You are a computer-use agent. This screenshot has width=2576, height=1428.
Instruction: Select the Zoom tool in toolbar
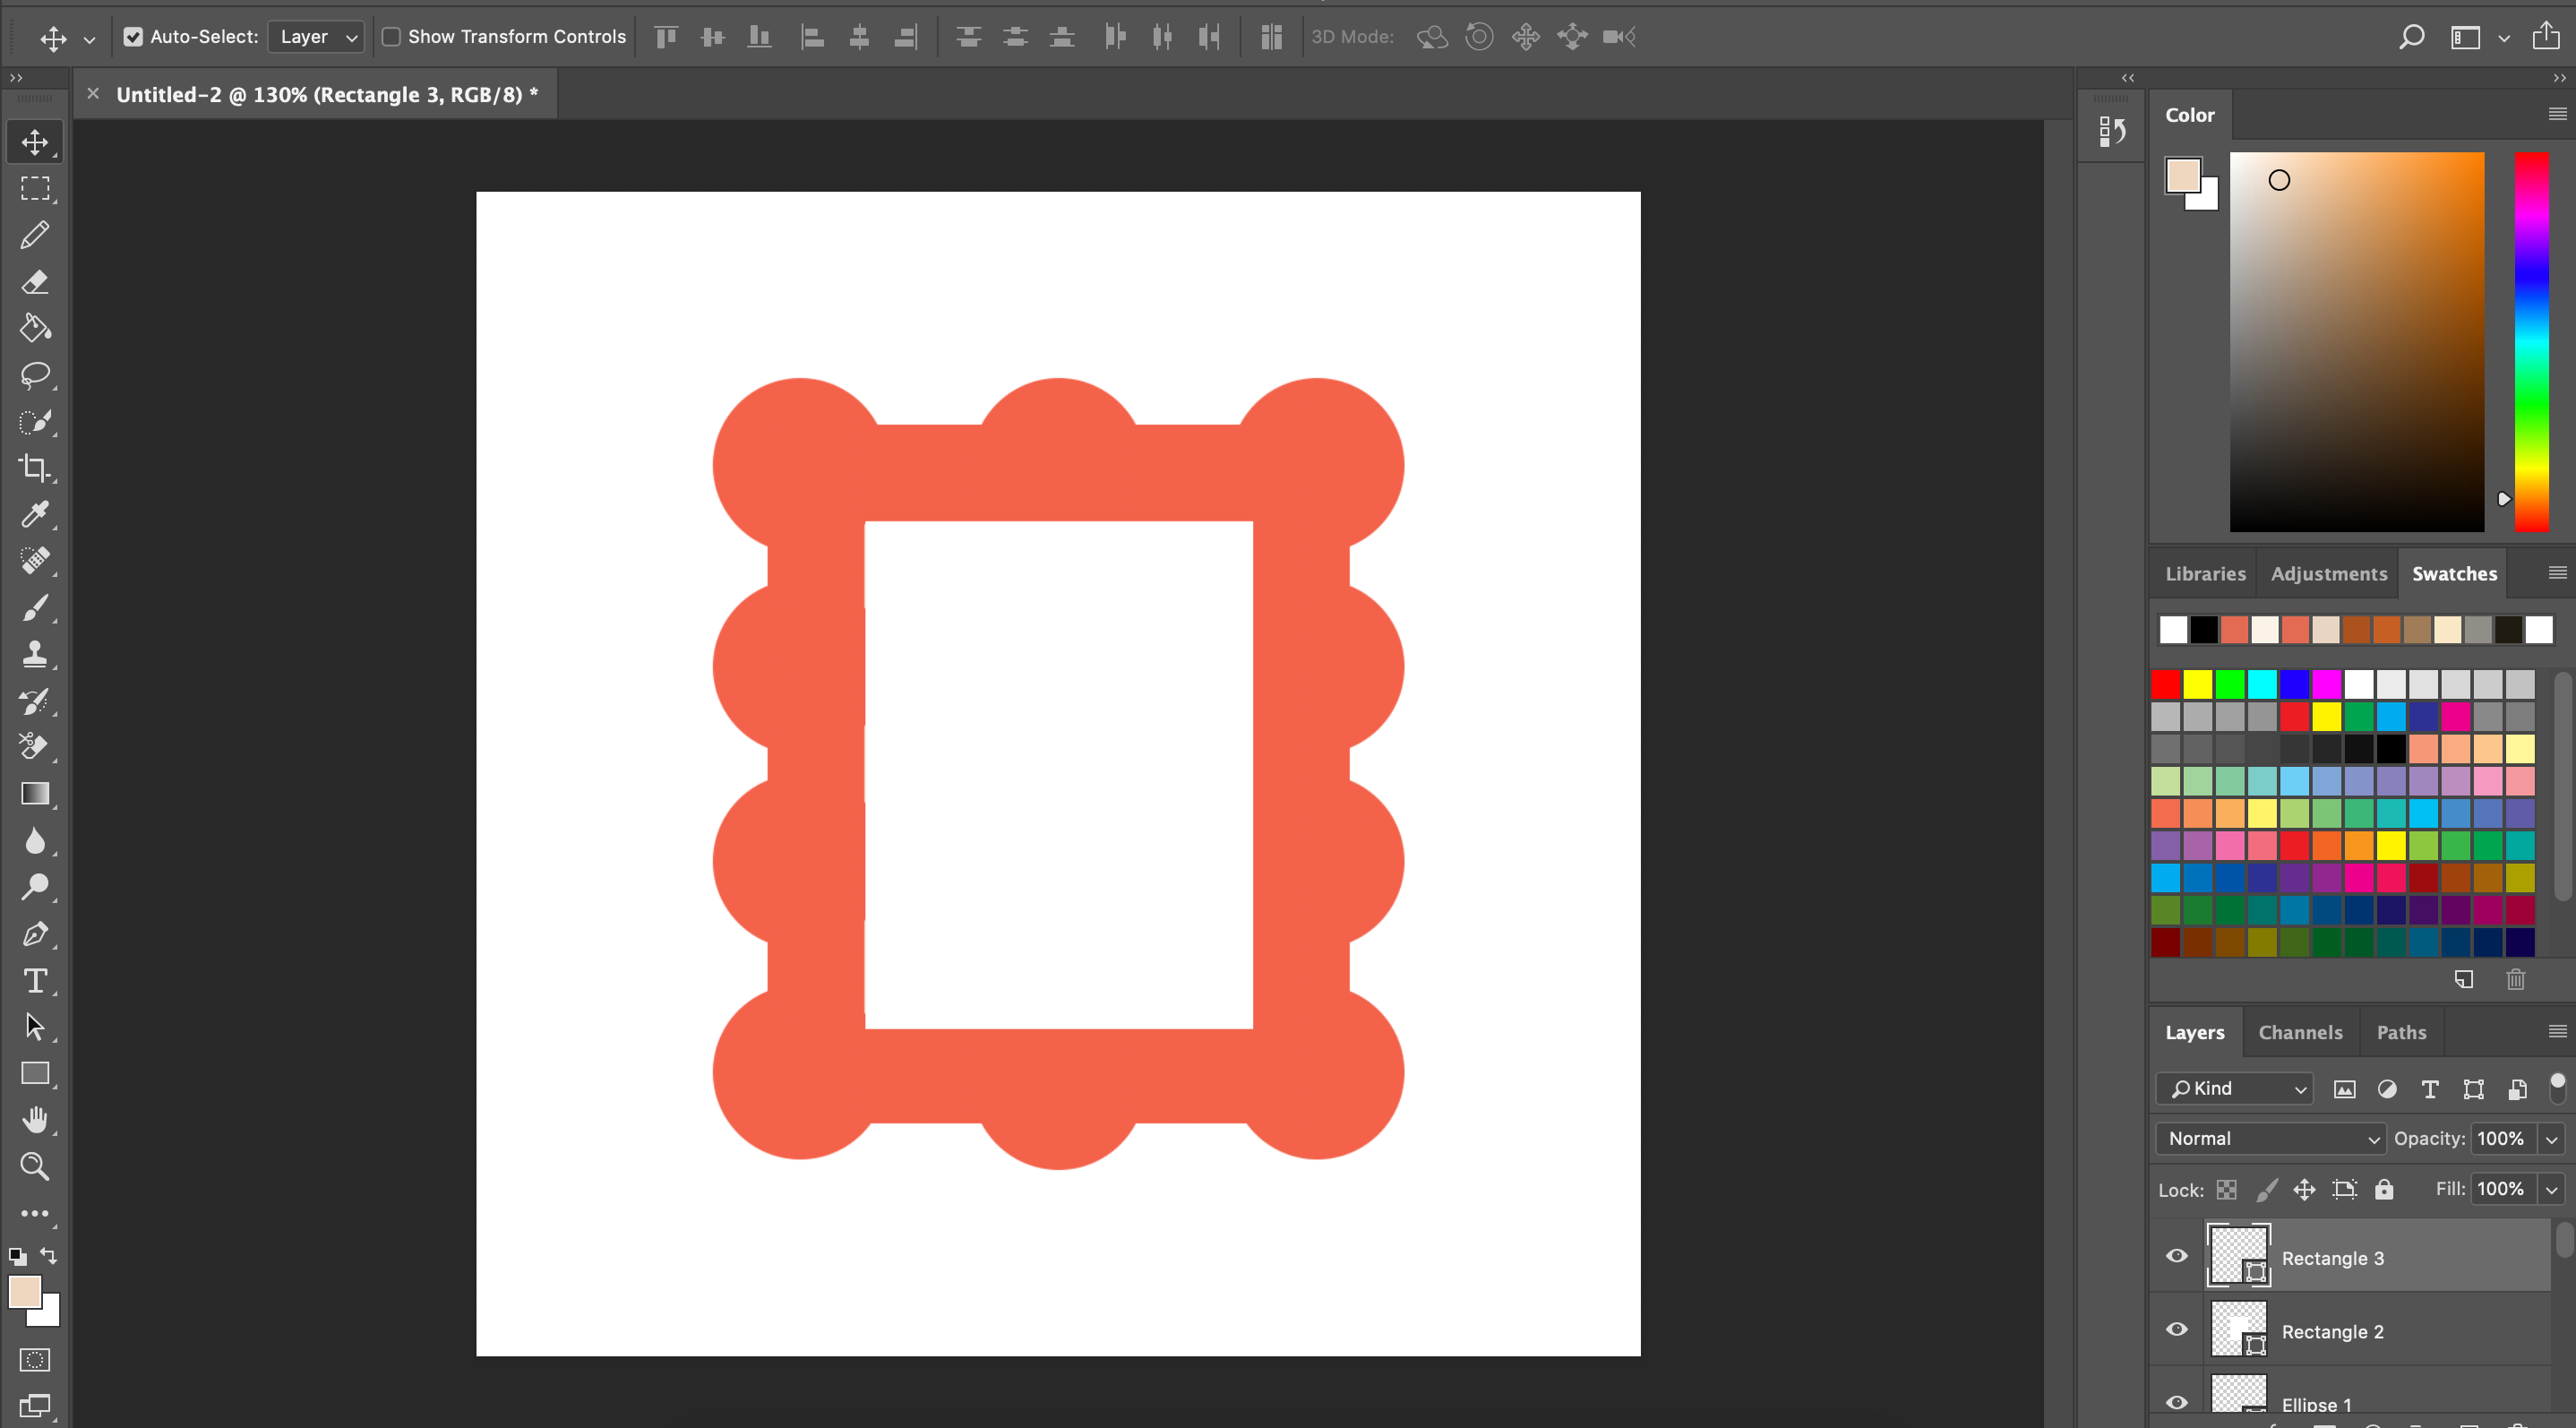pyautogui.click(x=35, y=1166)
